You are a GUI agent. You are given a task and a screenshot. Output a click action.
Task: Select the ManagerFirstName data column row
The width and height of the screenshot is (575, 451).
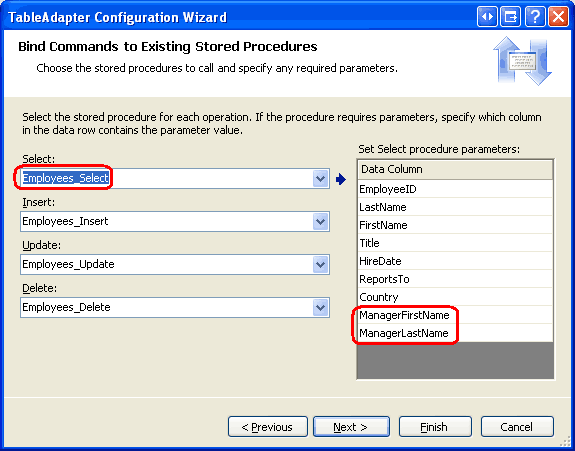[455, 315]
